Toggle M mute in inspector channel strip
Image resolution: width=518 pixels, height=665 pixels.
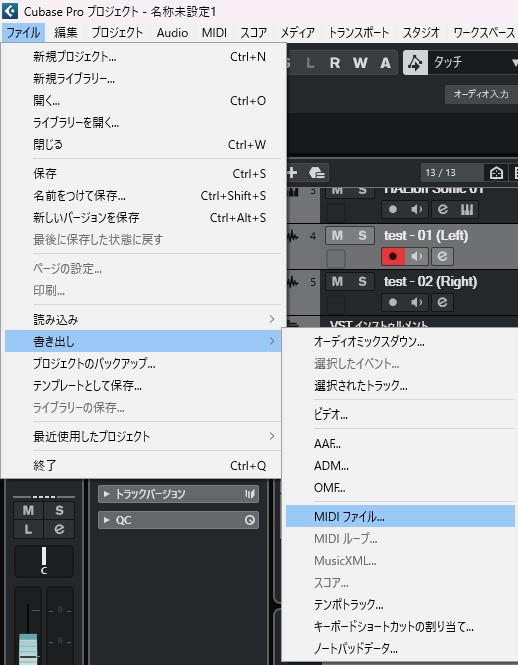pos(28,510)
